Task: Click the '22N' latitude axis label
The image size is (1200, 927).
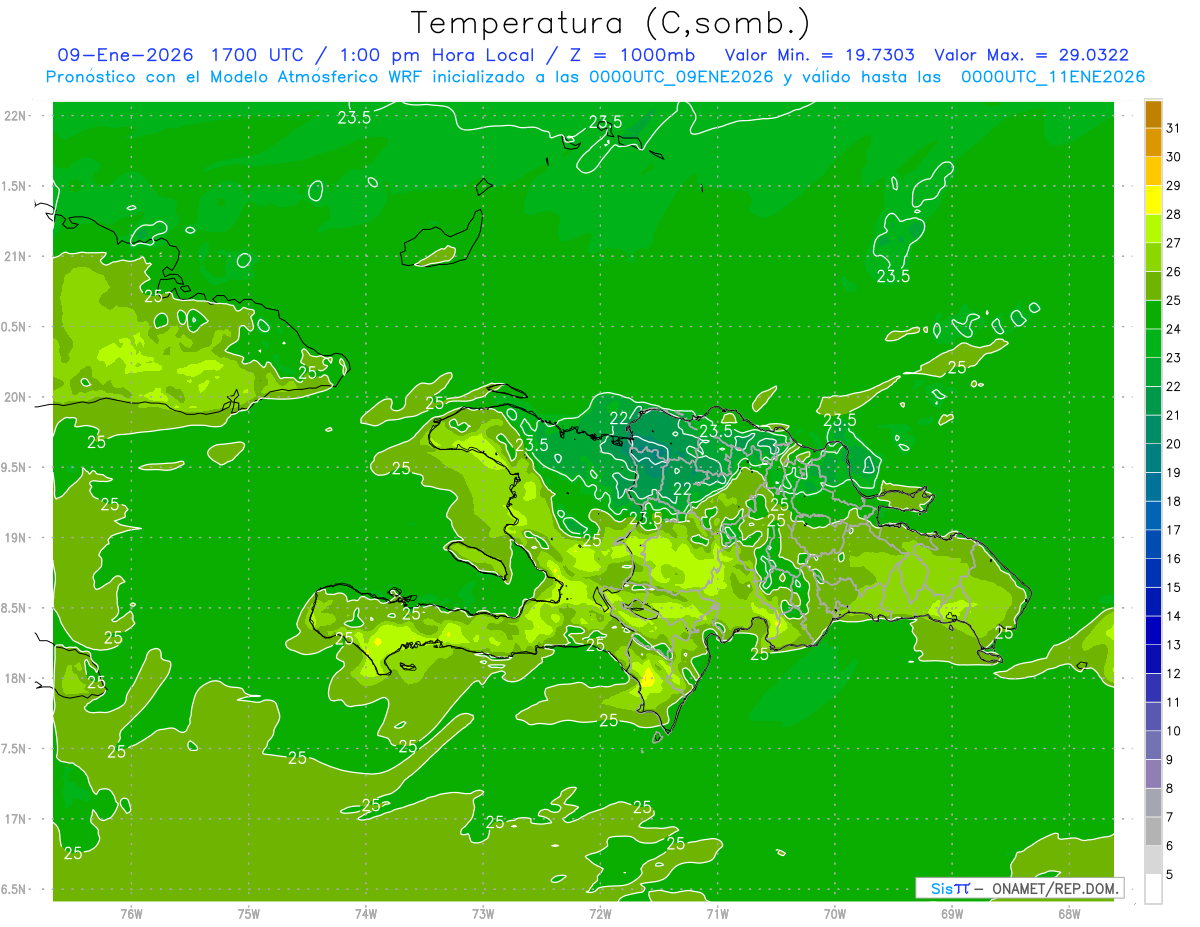Action: pyautogui.click(x=15, y=116)
